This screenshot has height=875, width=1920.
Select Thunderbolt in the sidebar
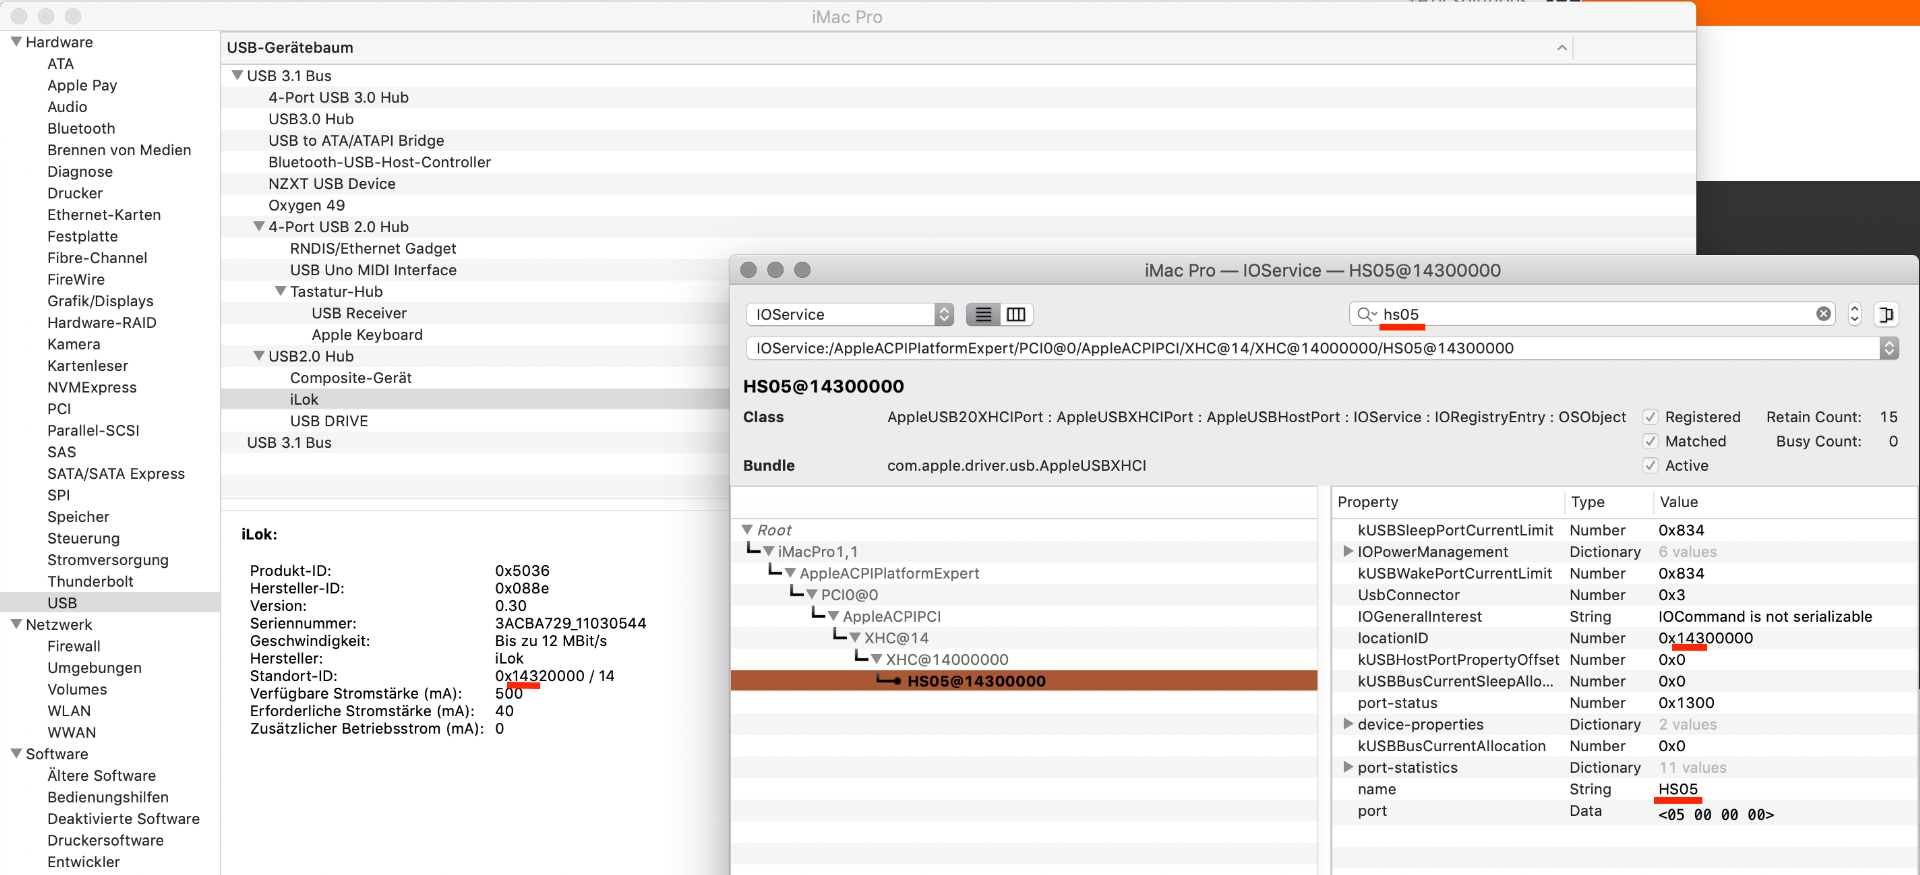(x=90, y=582)
